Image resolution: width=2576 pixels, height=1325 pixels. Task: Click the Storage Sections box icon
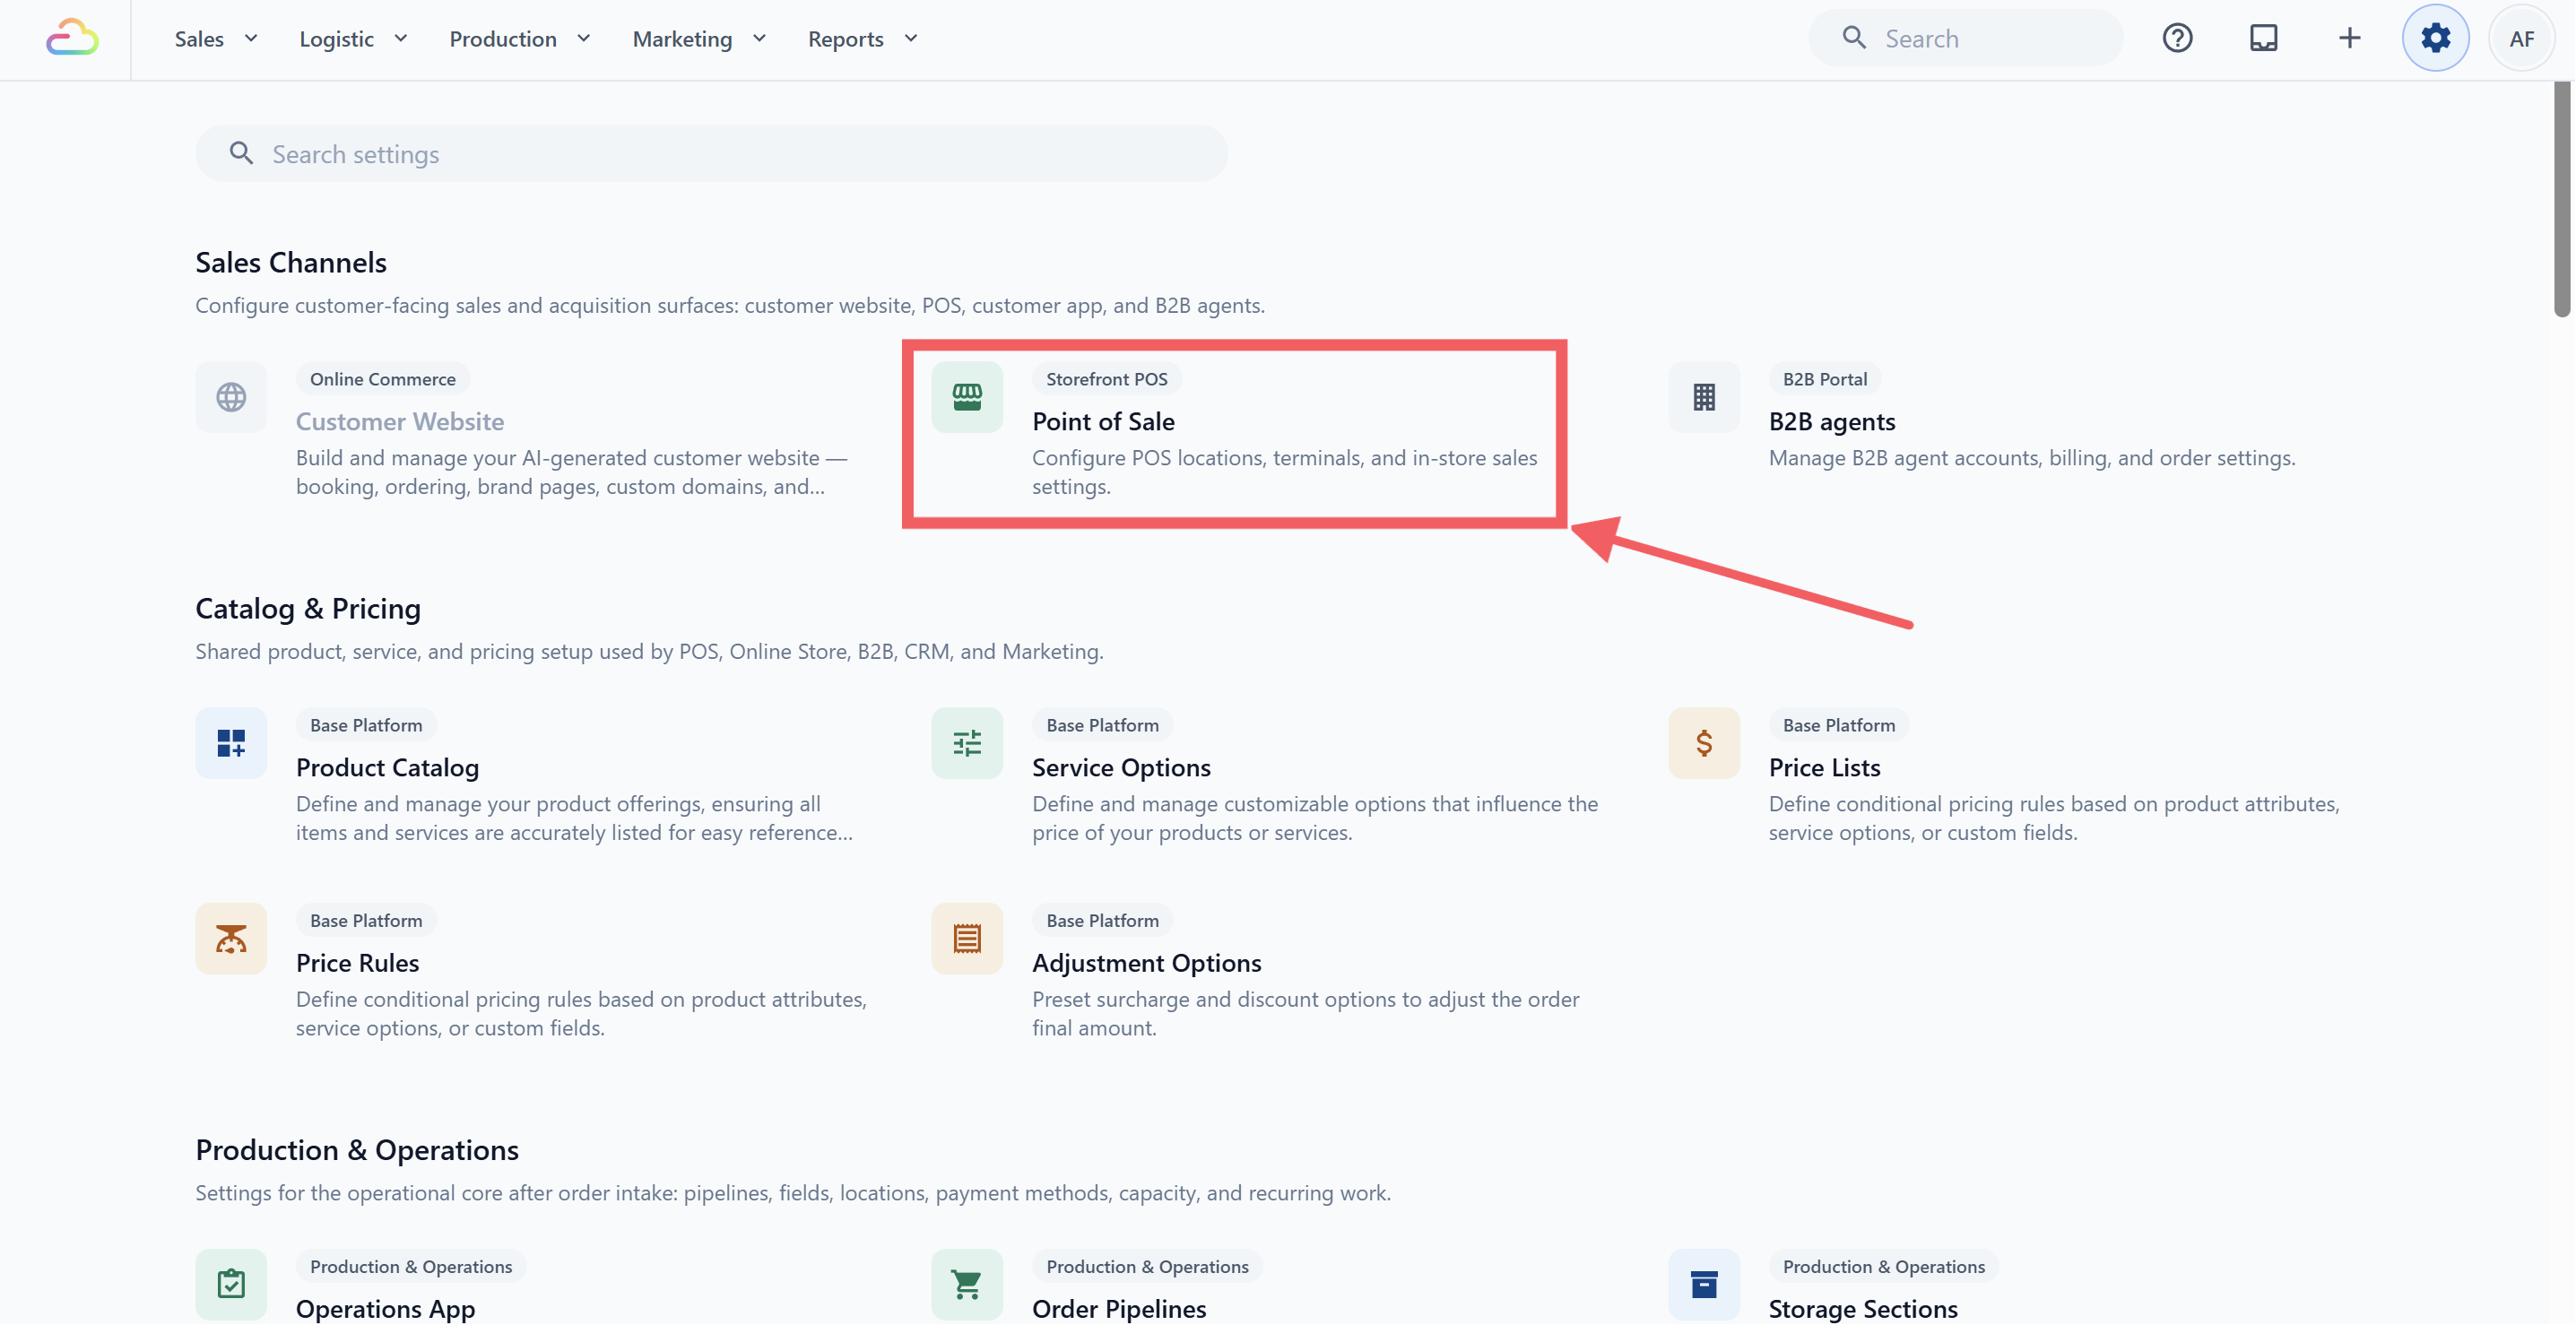pyautogui.click(x=1704, y=1284)
